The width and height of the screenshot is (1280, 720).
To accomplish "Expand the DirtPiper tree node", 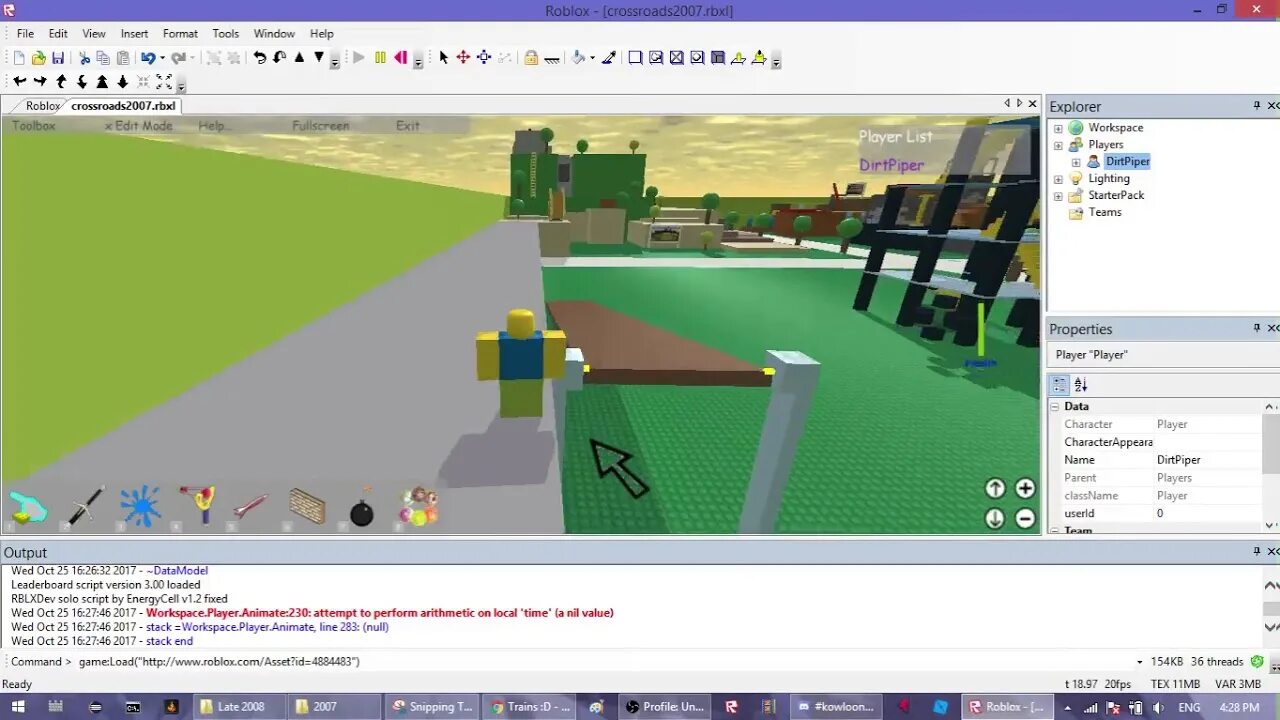I will point(1076,162).
